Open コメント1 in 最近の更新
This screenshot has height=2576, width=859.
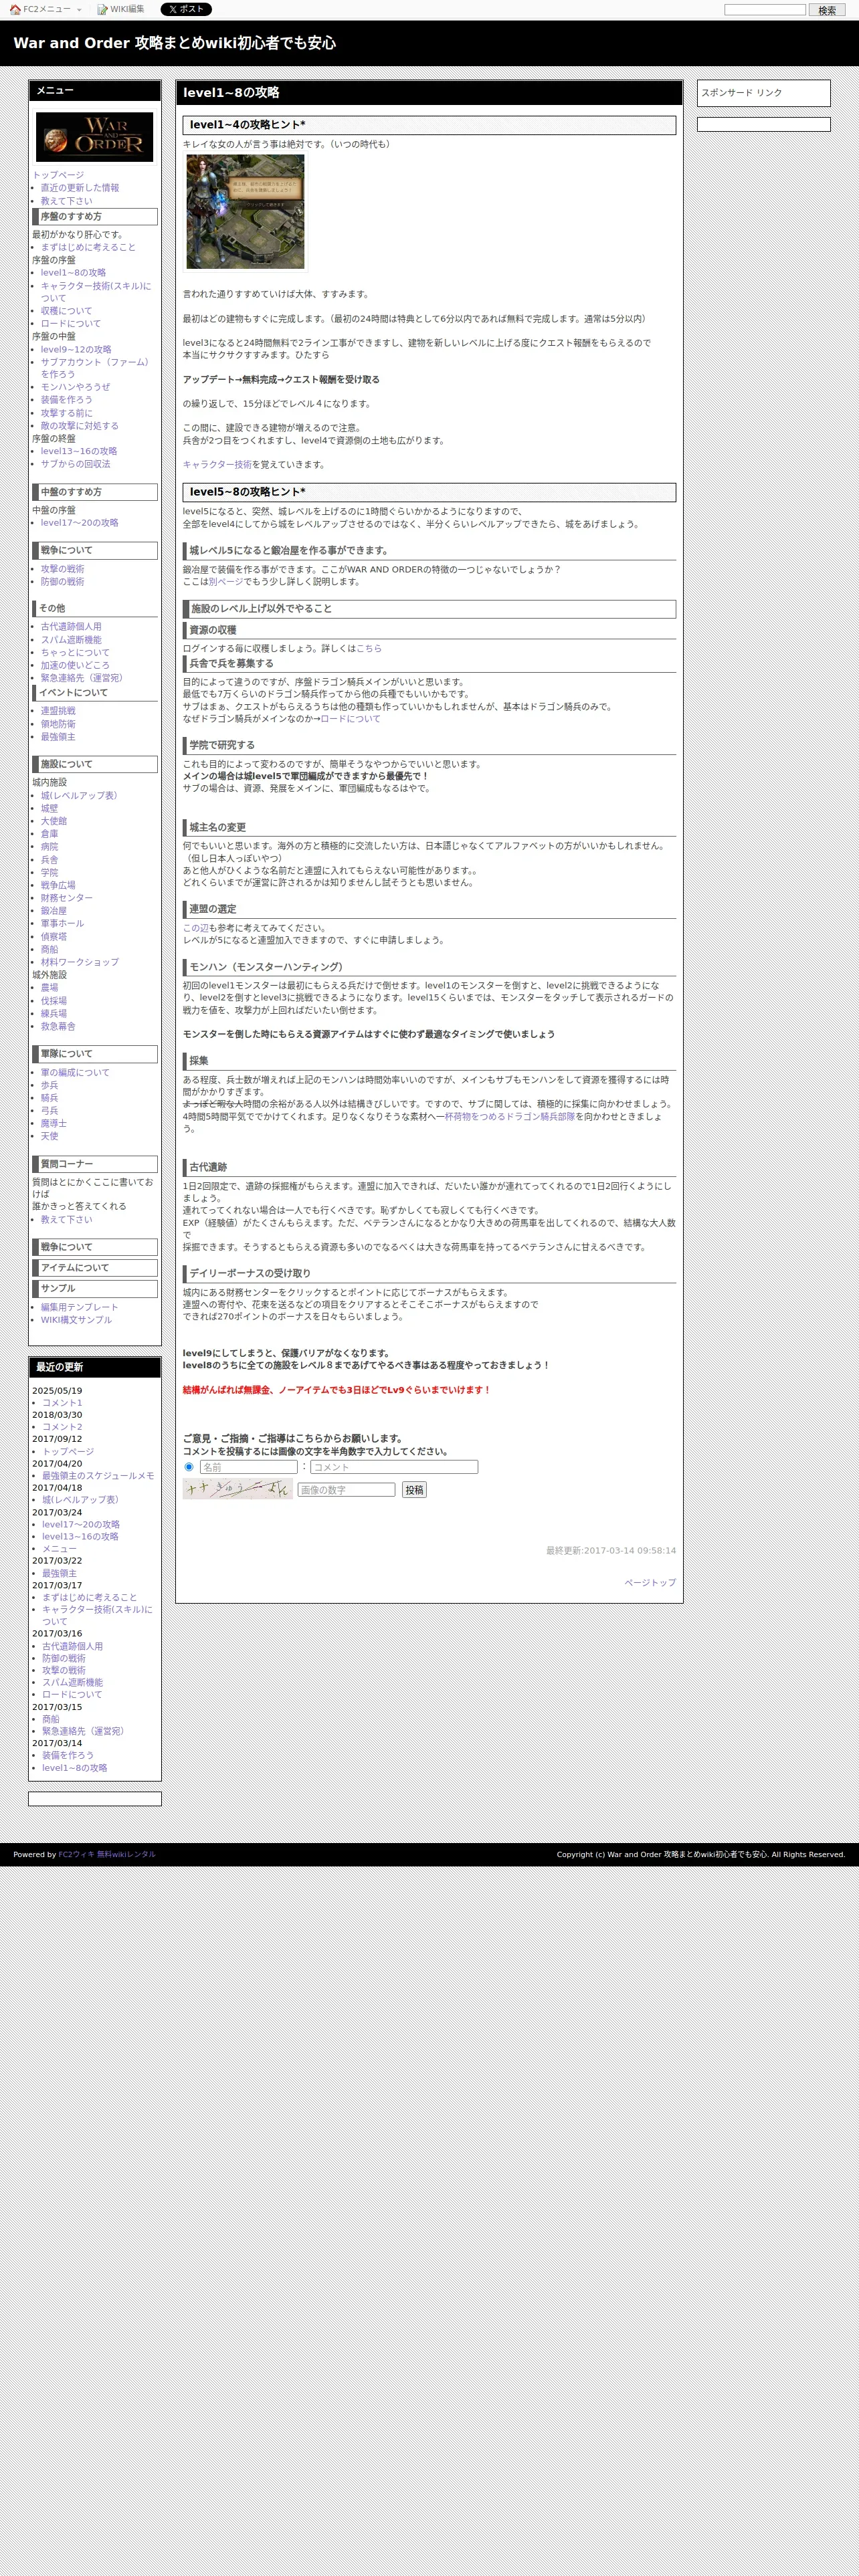pyautogui.click(x=62, y=1403)
